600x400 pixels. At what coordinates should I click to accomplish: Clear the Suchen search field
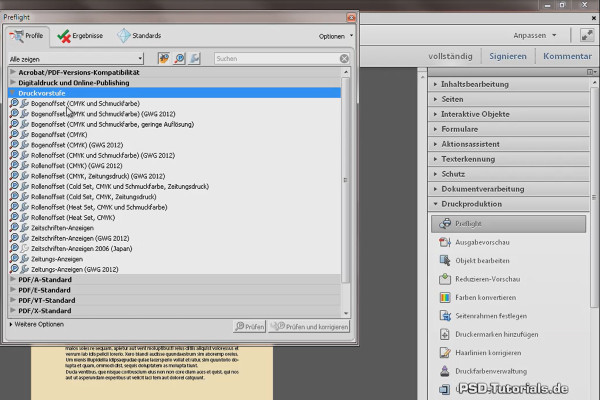pyautogui.click(x=344, y=59)
